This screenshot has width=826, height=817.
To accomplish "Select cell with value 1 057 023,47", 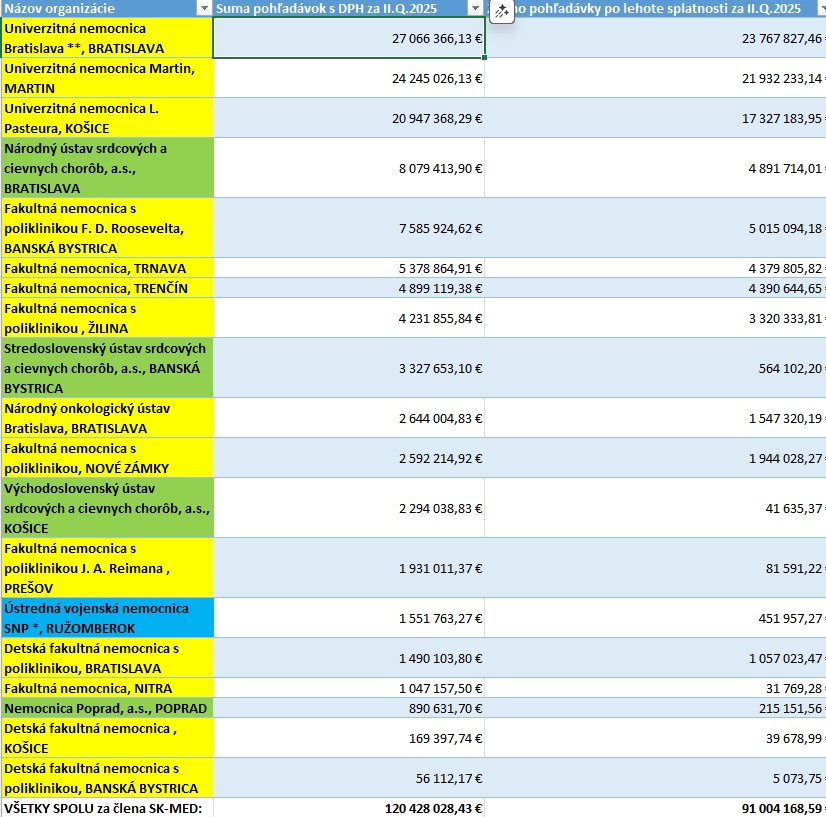I will (655, 658).
